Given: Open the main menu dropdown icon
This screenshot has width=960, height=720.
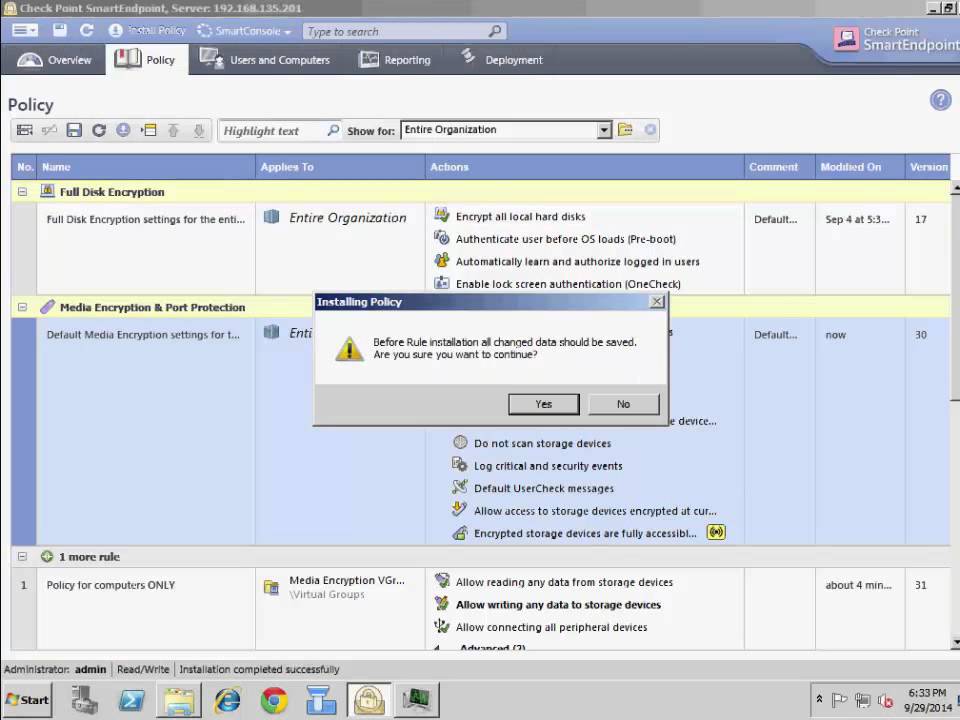Looking at the screenshot, I should point(25,30).
